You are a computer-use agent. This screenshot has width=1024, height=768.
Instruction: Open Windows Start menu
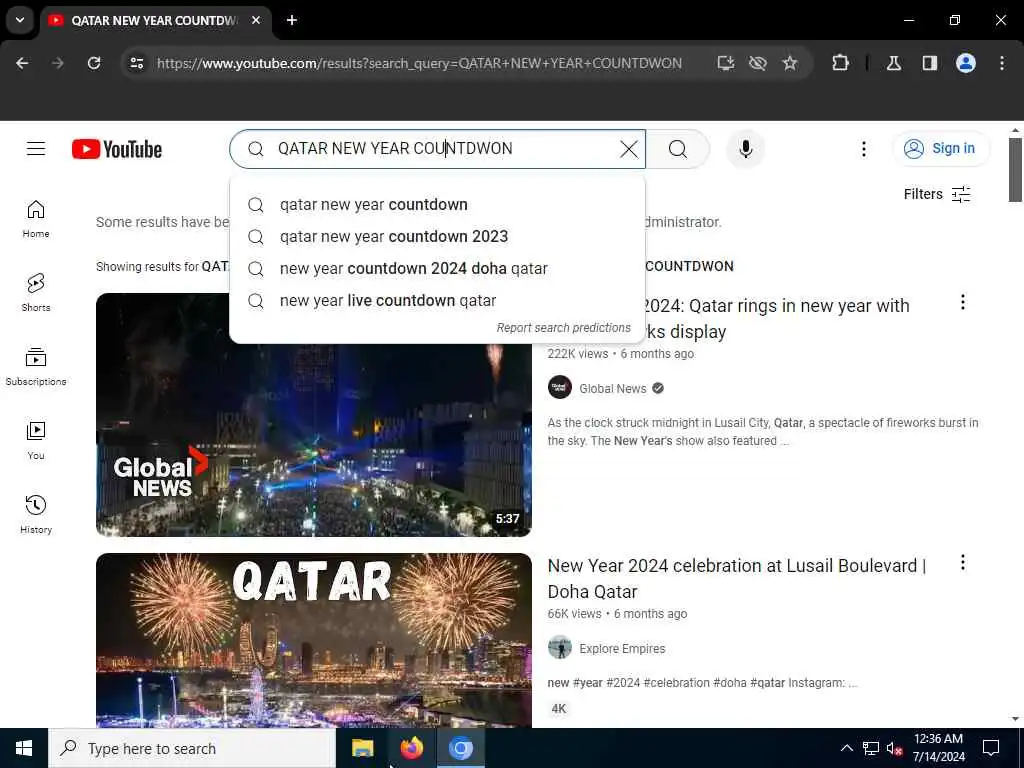click(x=24, y=748)
